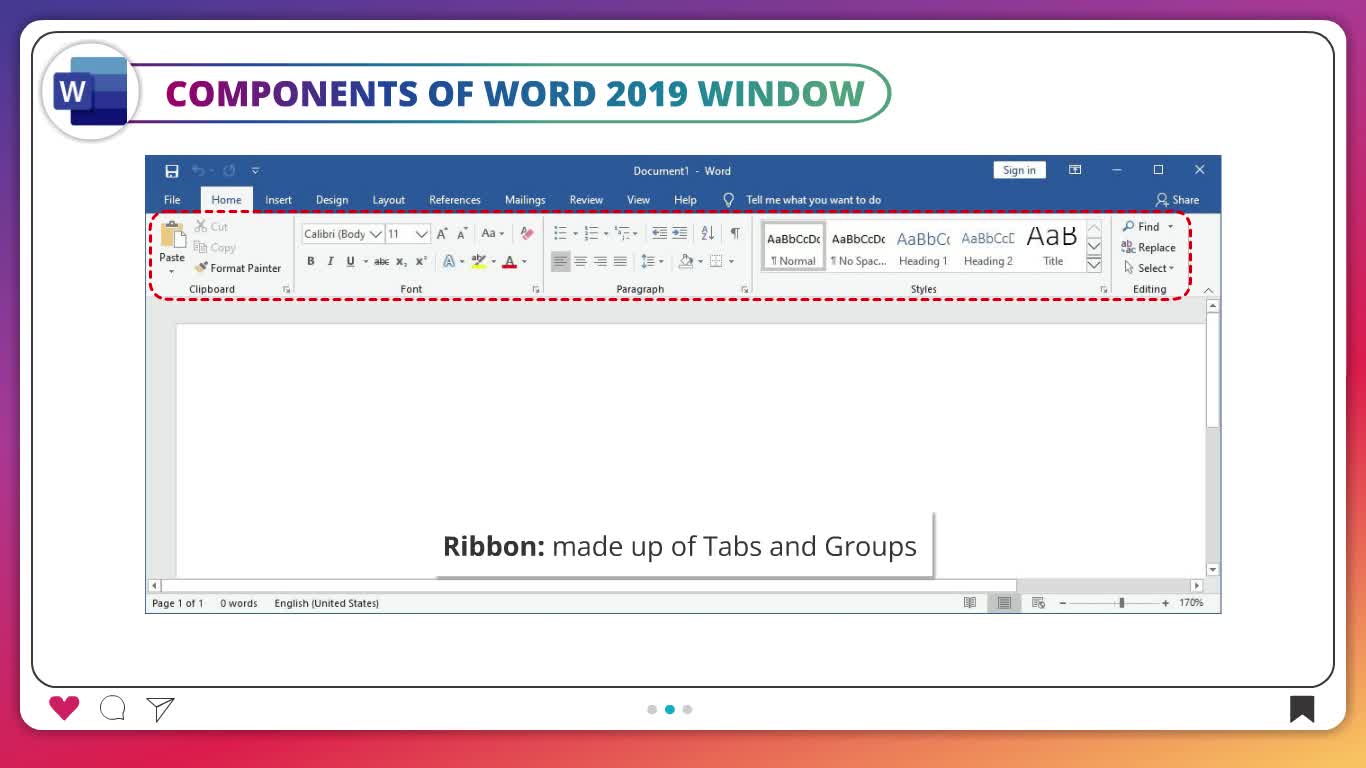Open the Mailings tab
The height and width of the screenshot is (768, 1366).
(525, 200)
